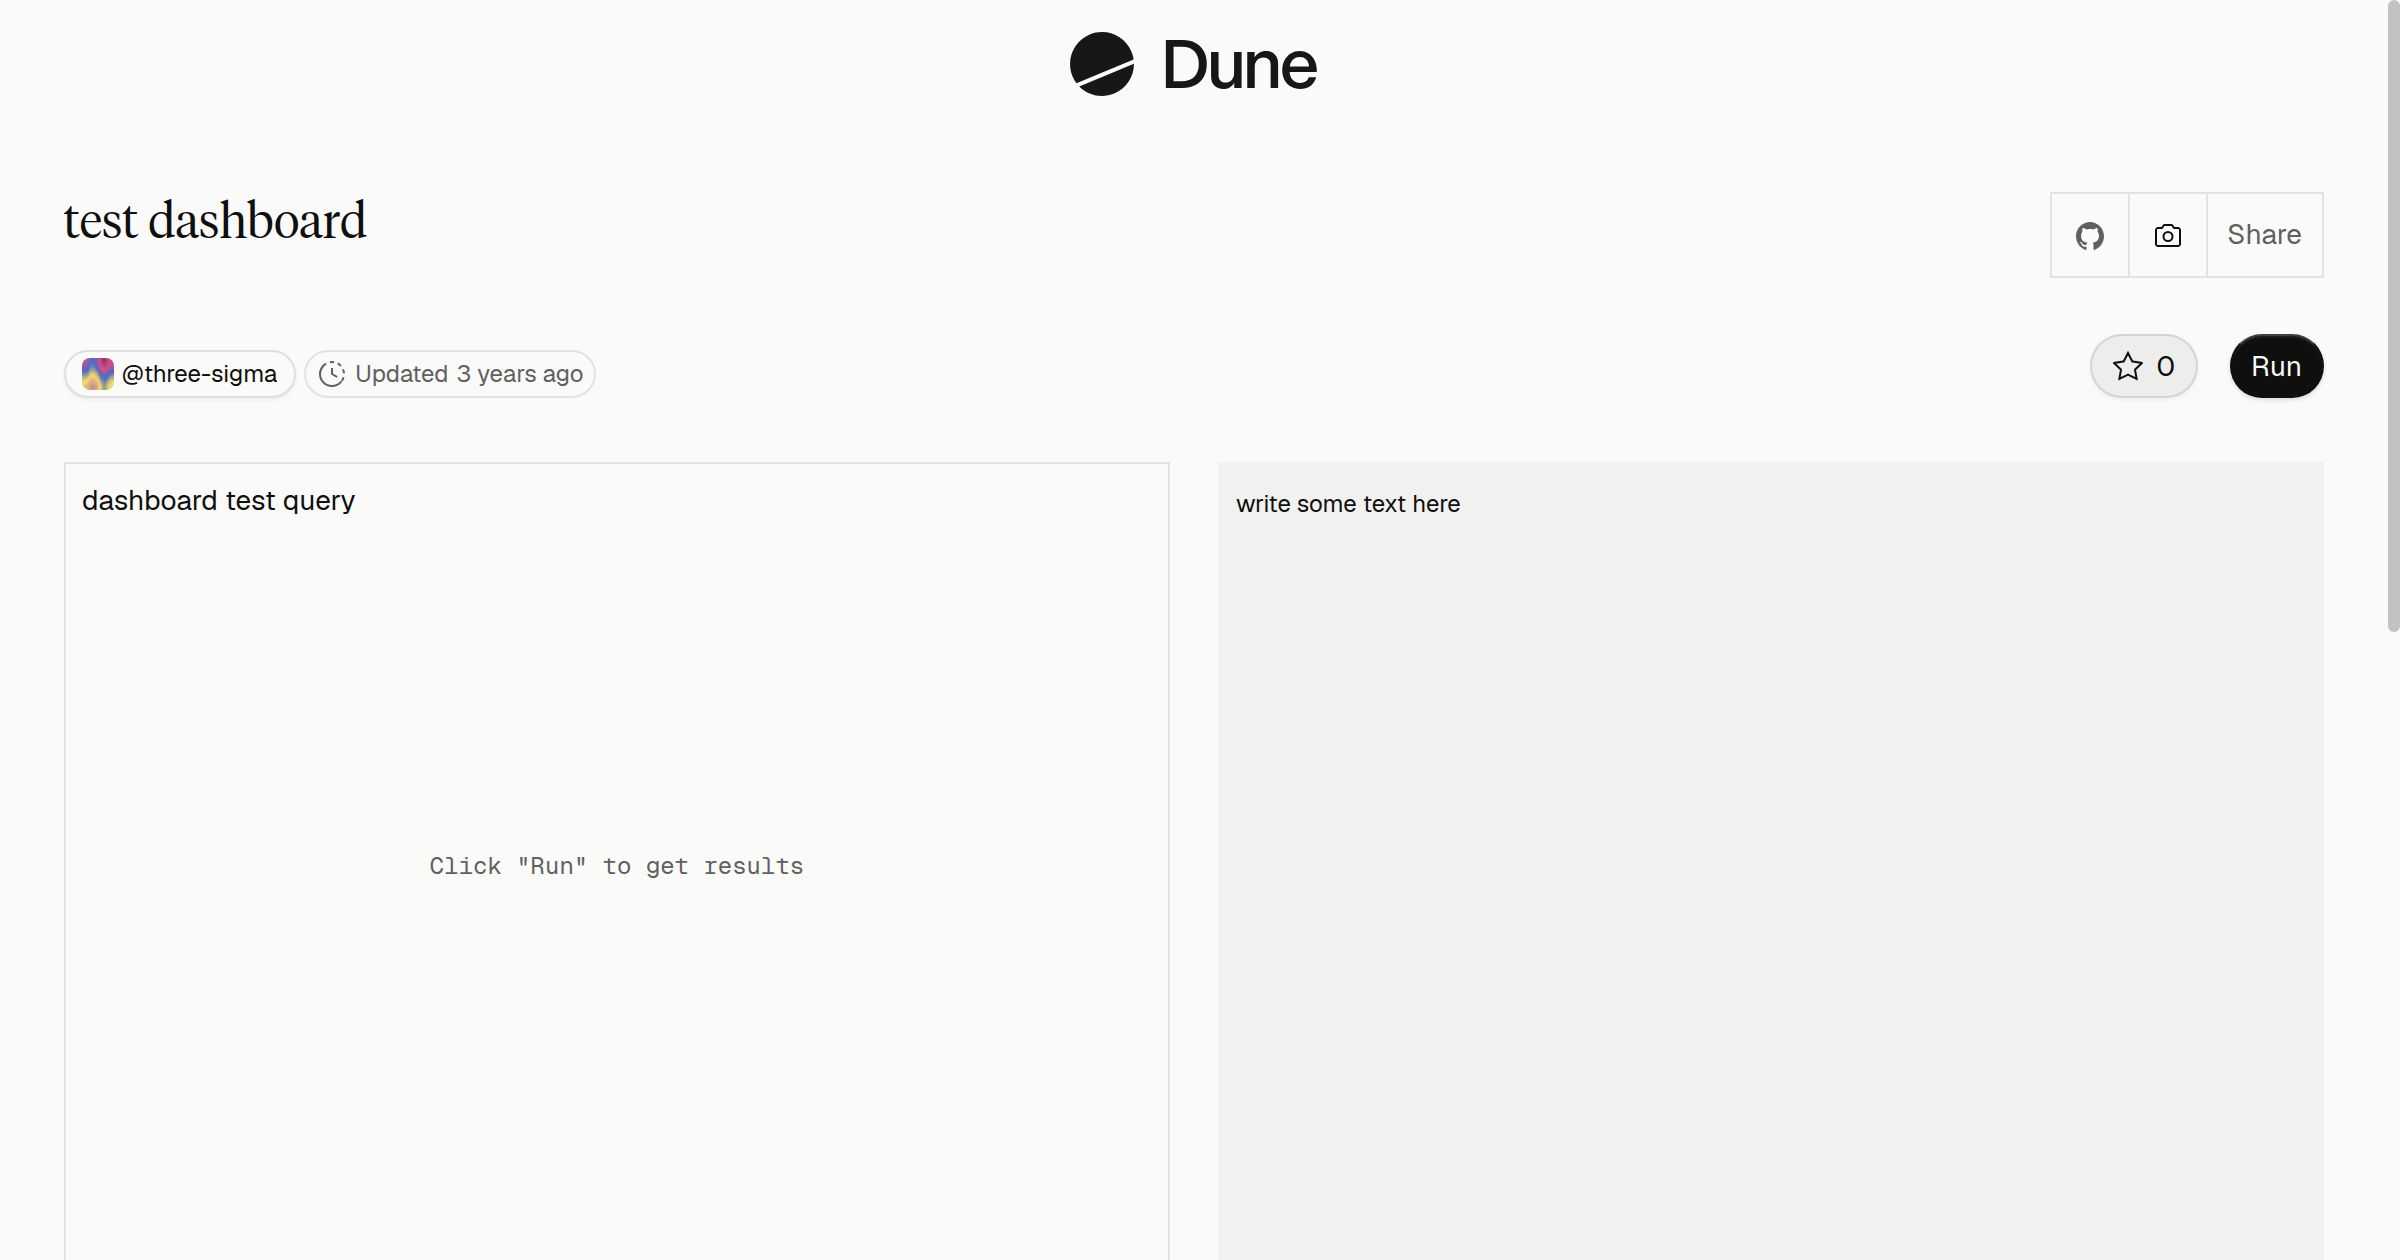Click the Updated 3 years ago badge
This screenshot has height=1260, width=2400.
(x=450, y=374)
